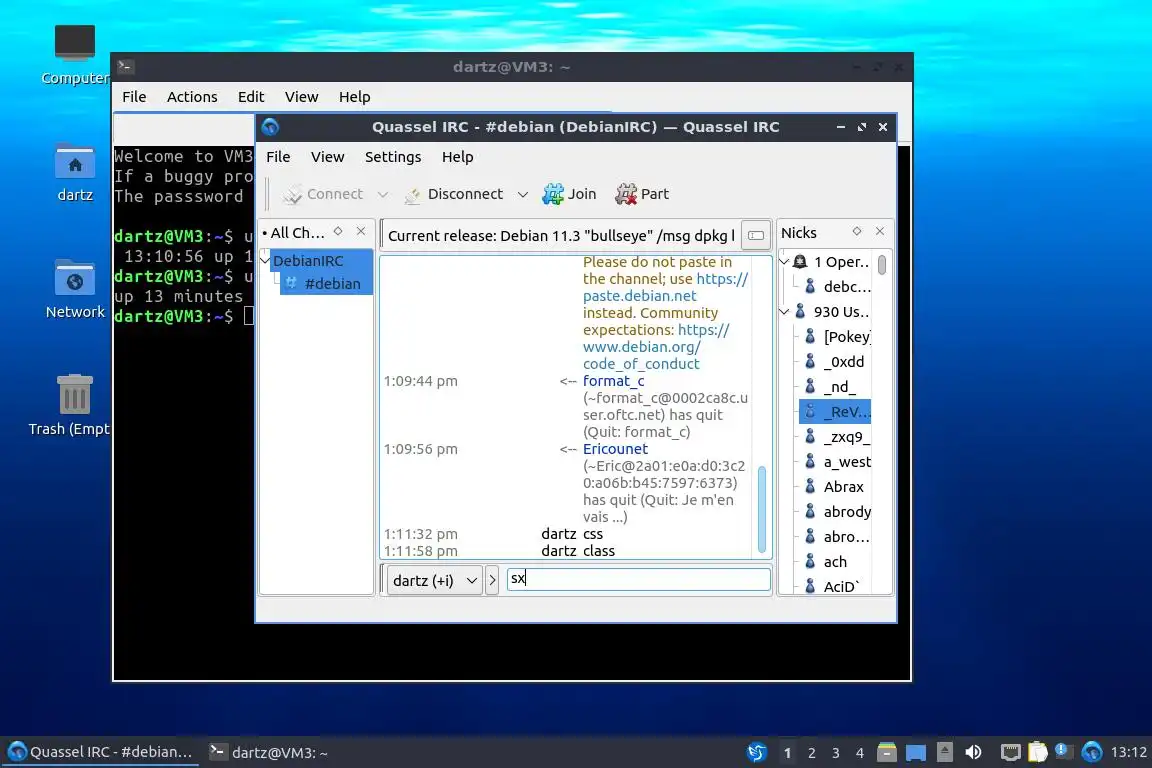The height and width of the screenshot is (768, 1152).
Task: Open the Connect dropdown arrow
Action: (383, 195)
